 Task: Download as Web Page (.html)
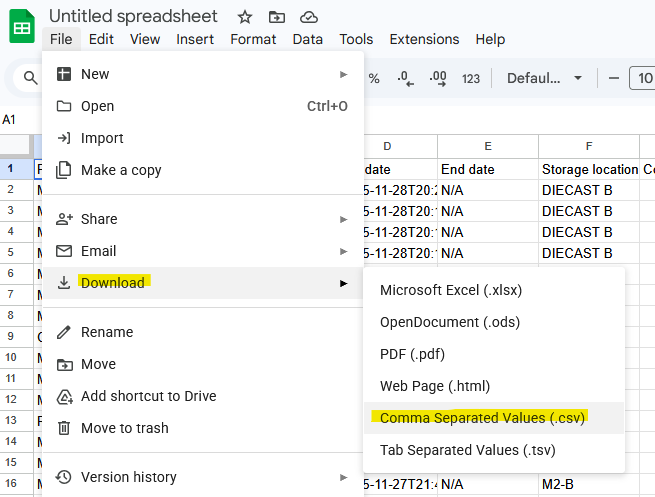pyautogui.click(x=494, y=386)
